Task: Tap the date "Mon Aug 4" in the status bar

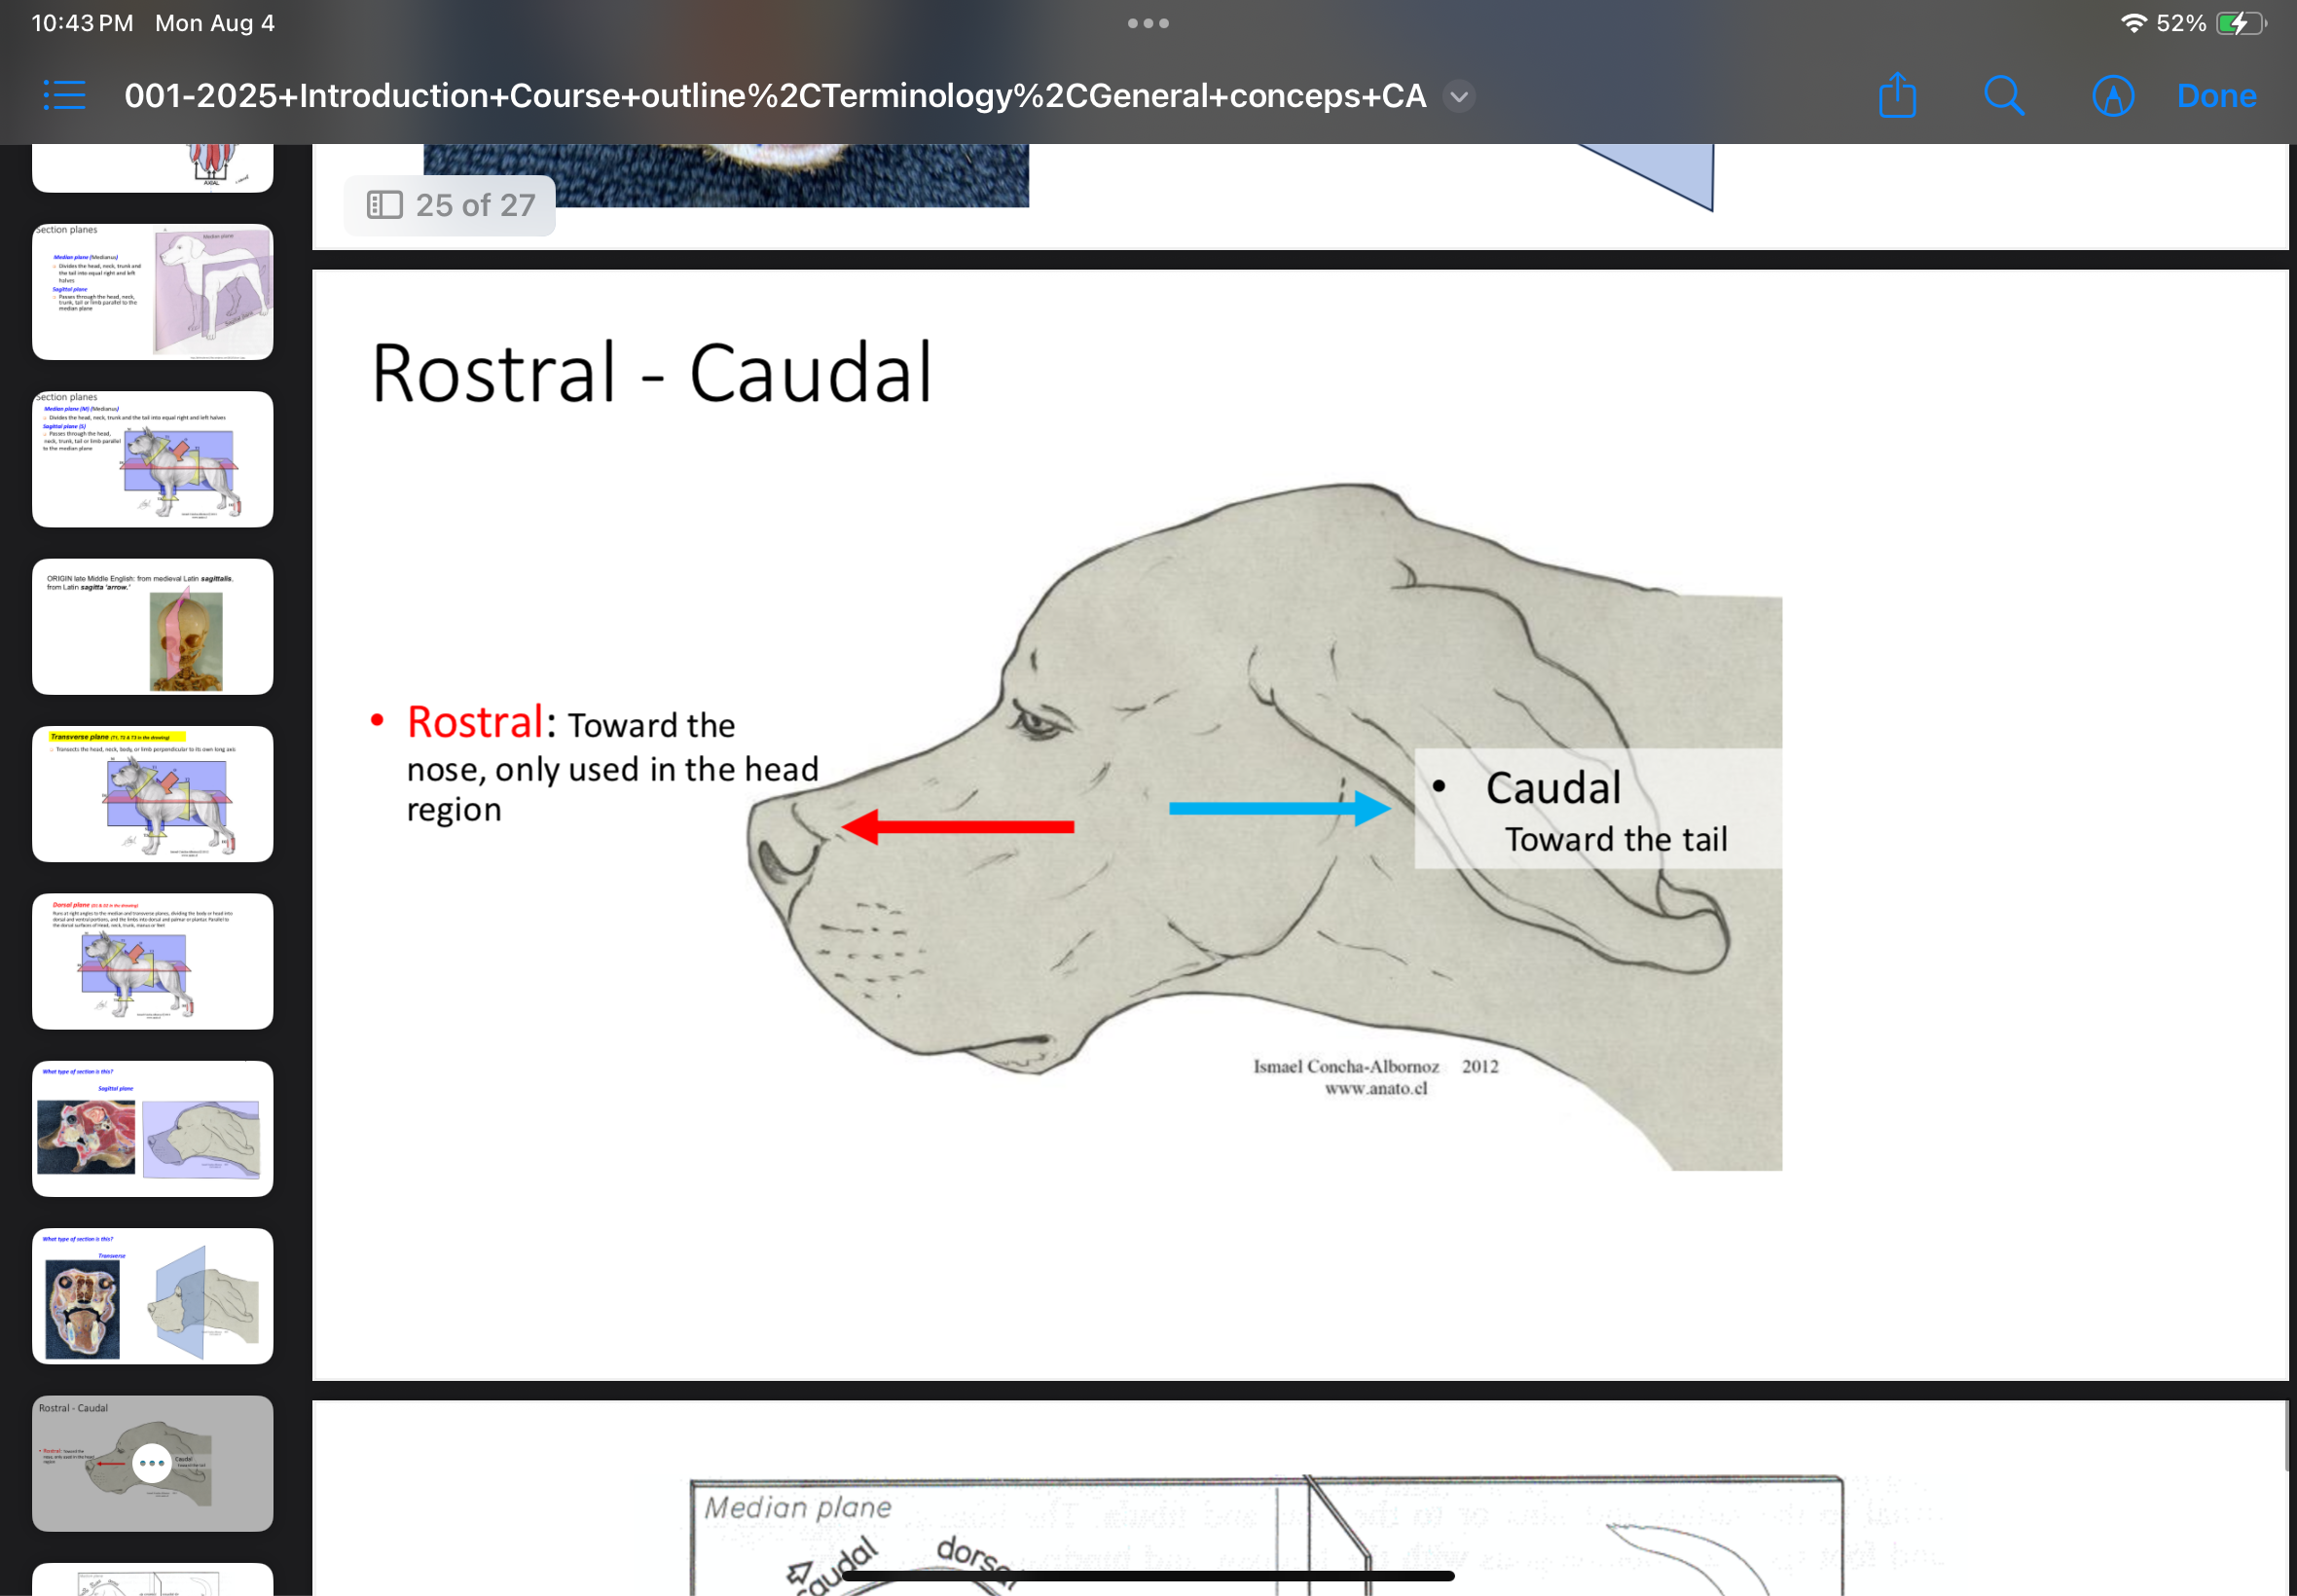Action: (x=215, y=23)
